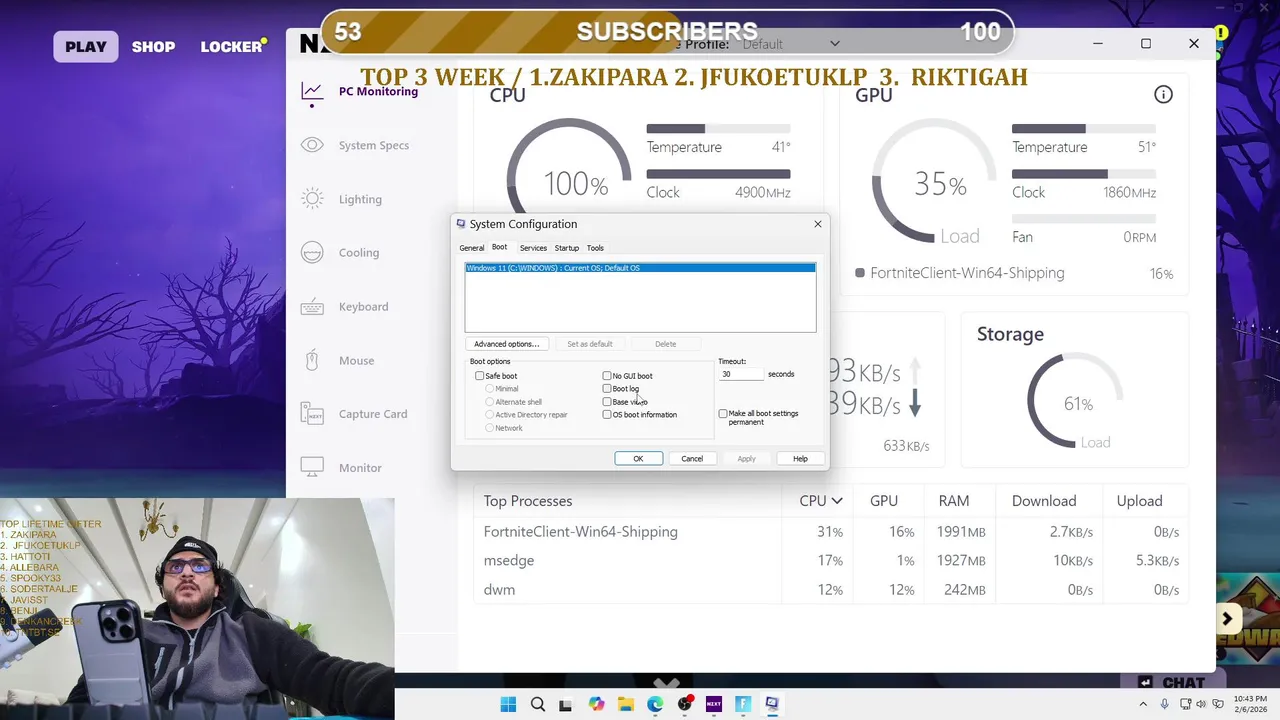This screenshot has width=1280, height=720.
Task: Click the Advanced options button
Action: [x=506, y=344]
